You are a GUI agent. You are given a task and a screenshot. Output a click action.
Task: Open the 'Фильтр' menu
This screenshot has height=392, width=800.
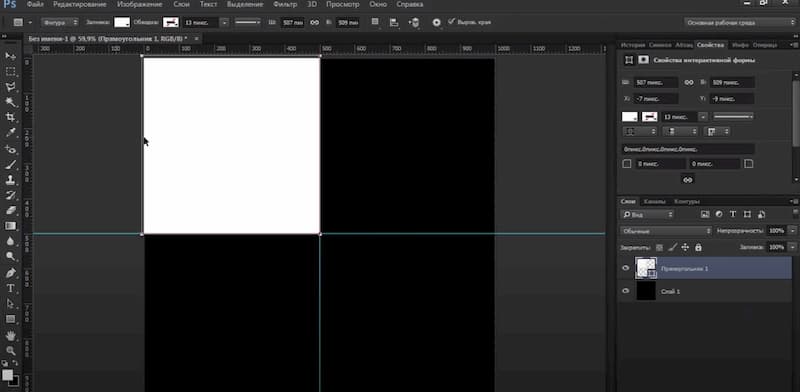tap(285, 5)
